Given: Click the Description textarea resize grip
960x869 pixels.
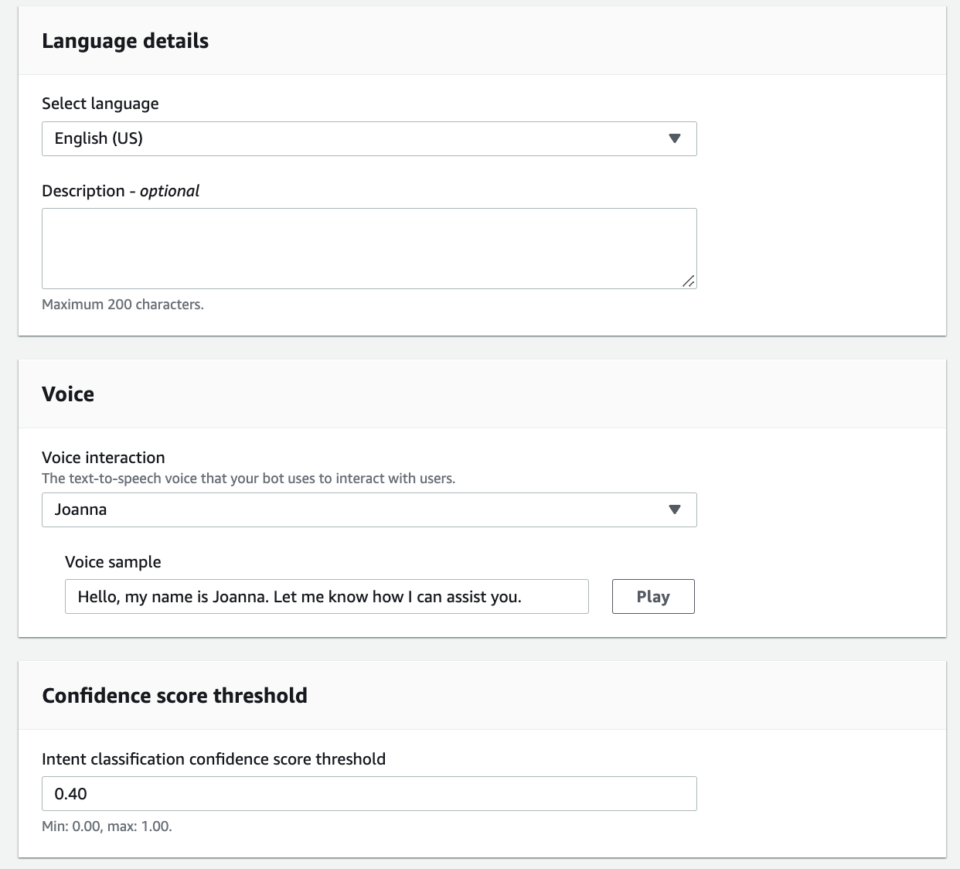Looking at the screenshot, I should [686, 283].
